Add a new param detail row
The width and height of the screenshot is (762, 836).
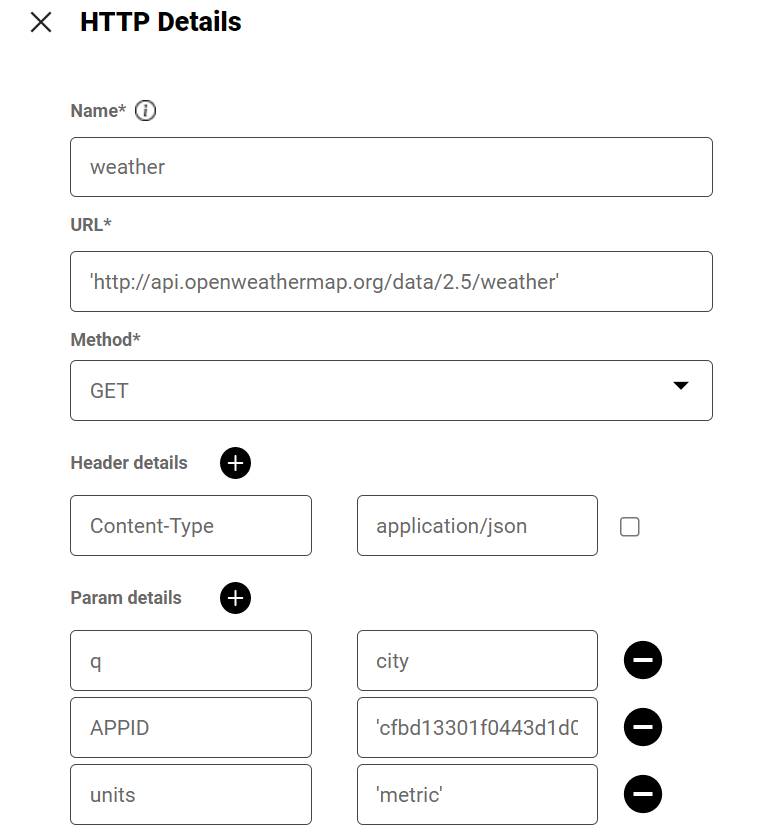coord(235,598)
